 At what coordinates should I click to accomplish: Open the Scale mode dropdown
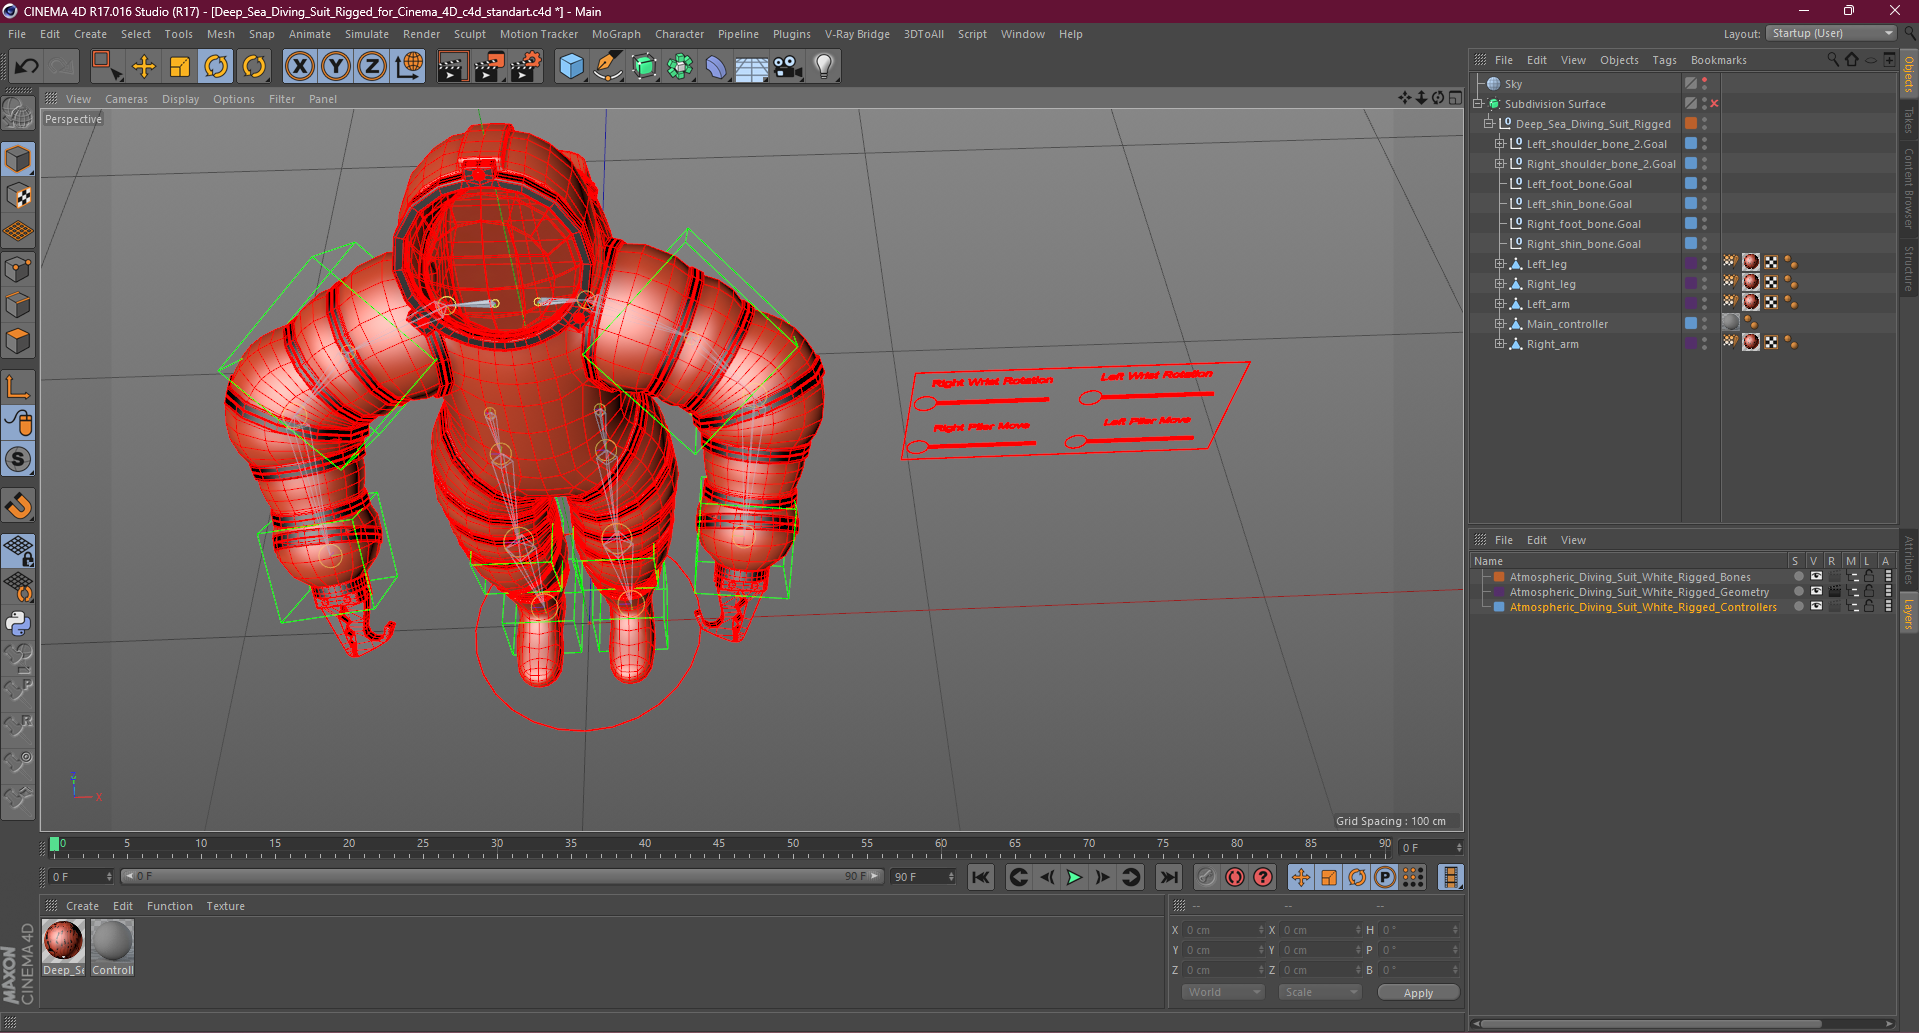point(1320,992)
